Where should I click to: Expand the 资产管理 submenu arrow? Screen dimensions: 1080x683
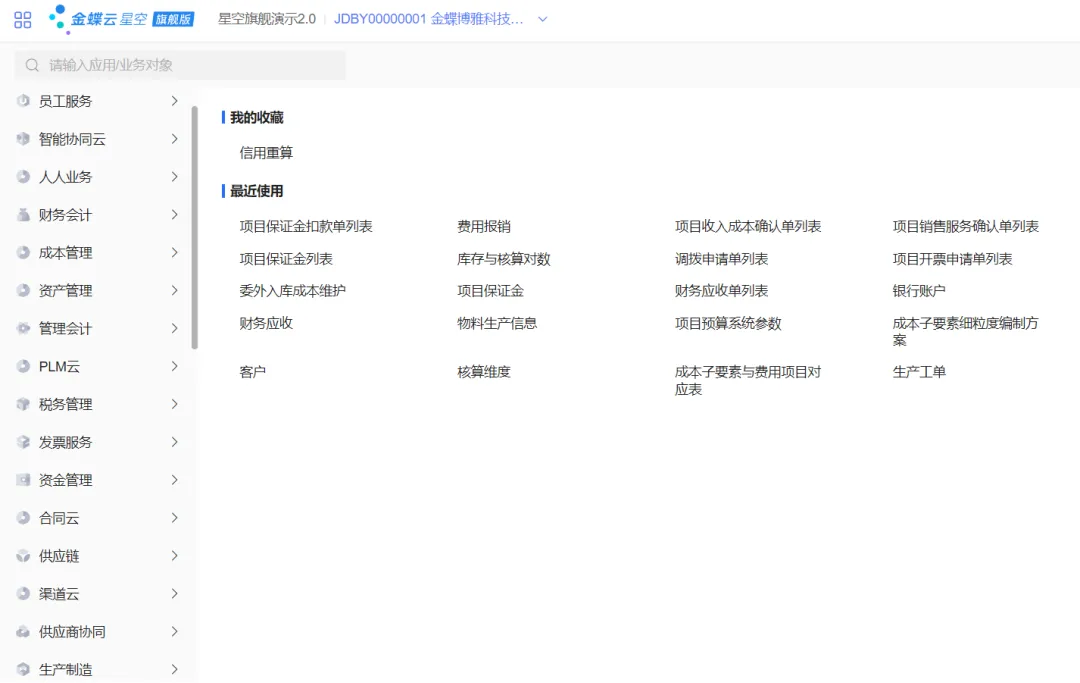pyautogui.click(x=174, y=291)
